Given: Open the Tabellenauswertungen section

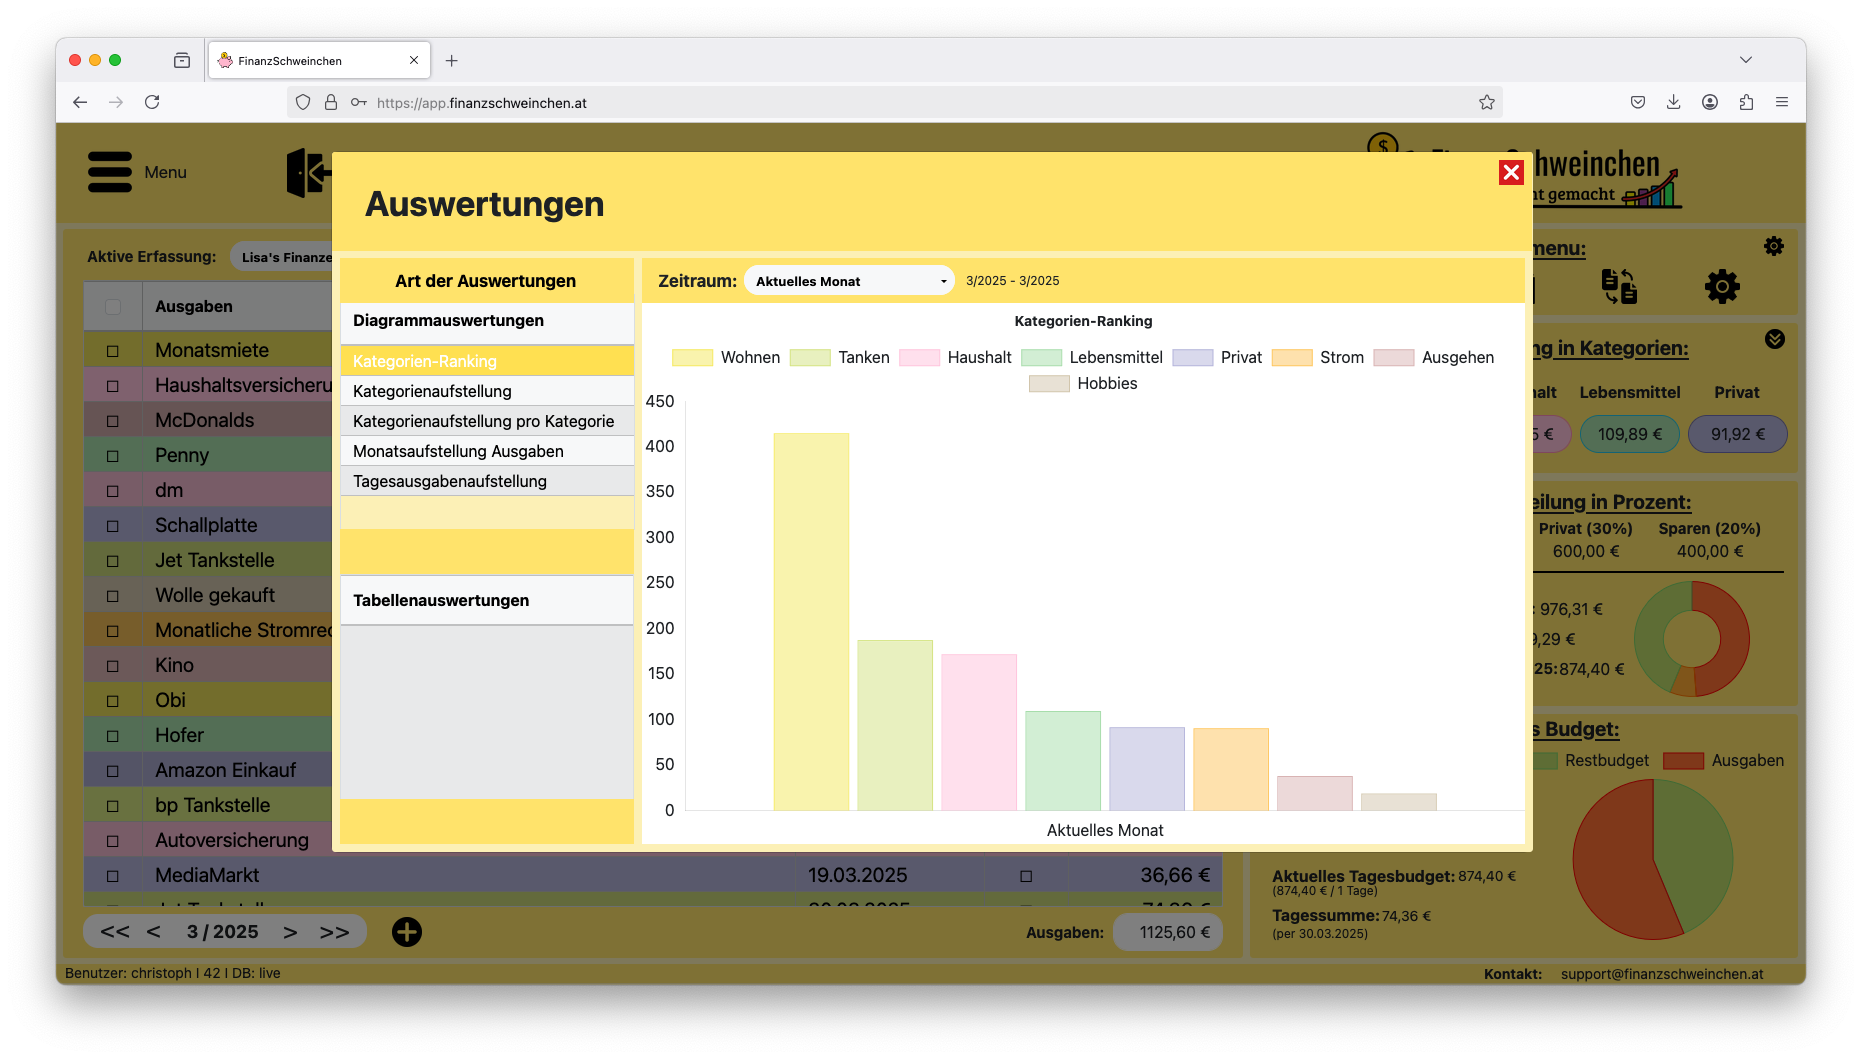Looking at the screenshot, I should [441, 600].
